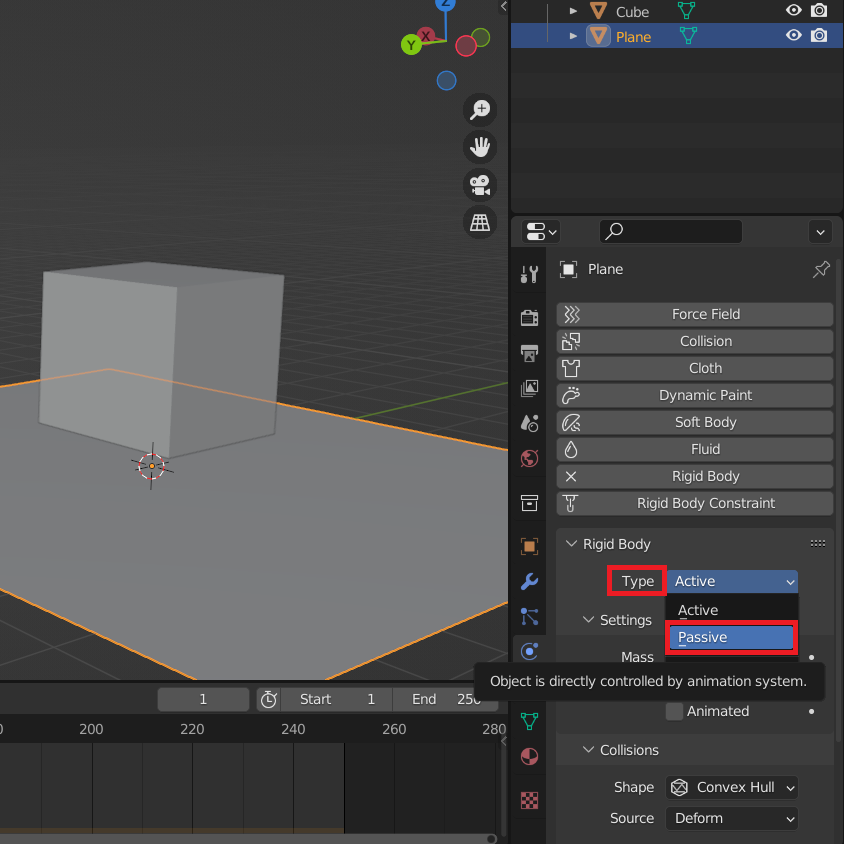This screenshot has height=844, width=844.
Task: Pin the Plane properties context
Action: 820,269
